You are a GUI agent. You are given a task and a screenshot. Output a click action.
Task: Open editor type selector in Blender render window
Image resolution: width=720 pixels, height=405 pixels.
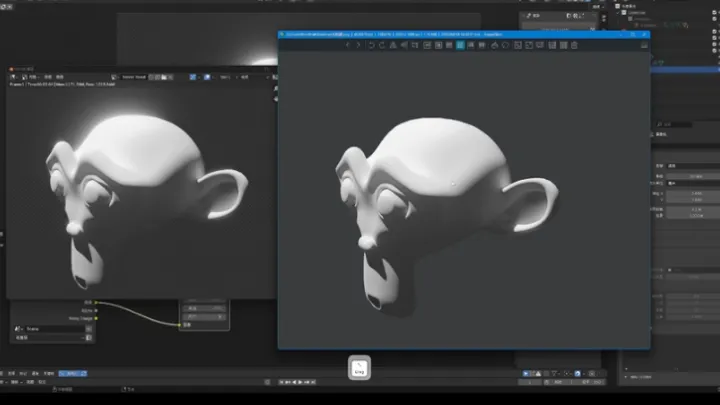pos(14,77)
